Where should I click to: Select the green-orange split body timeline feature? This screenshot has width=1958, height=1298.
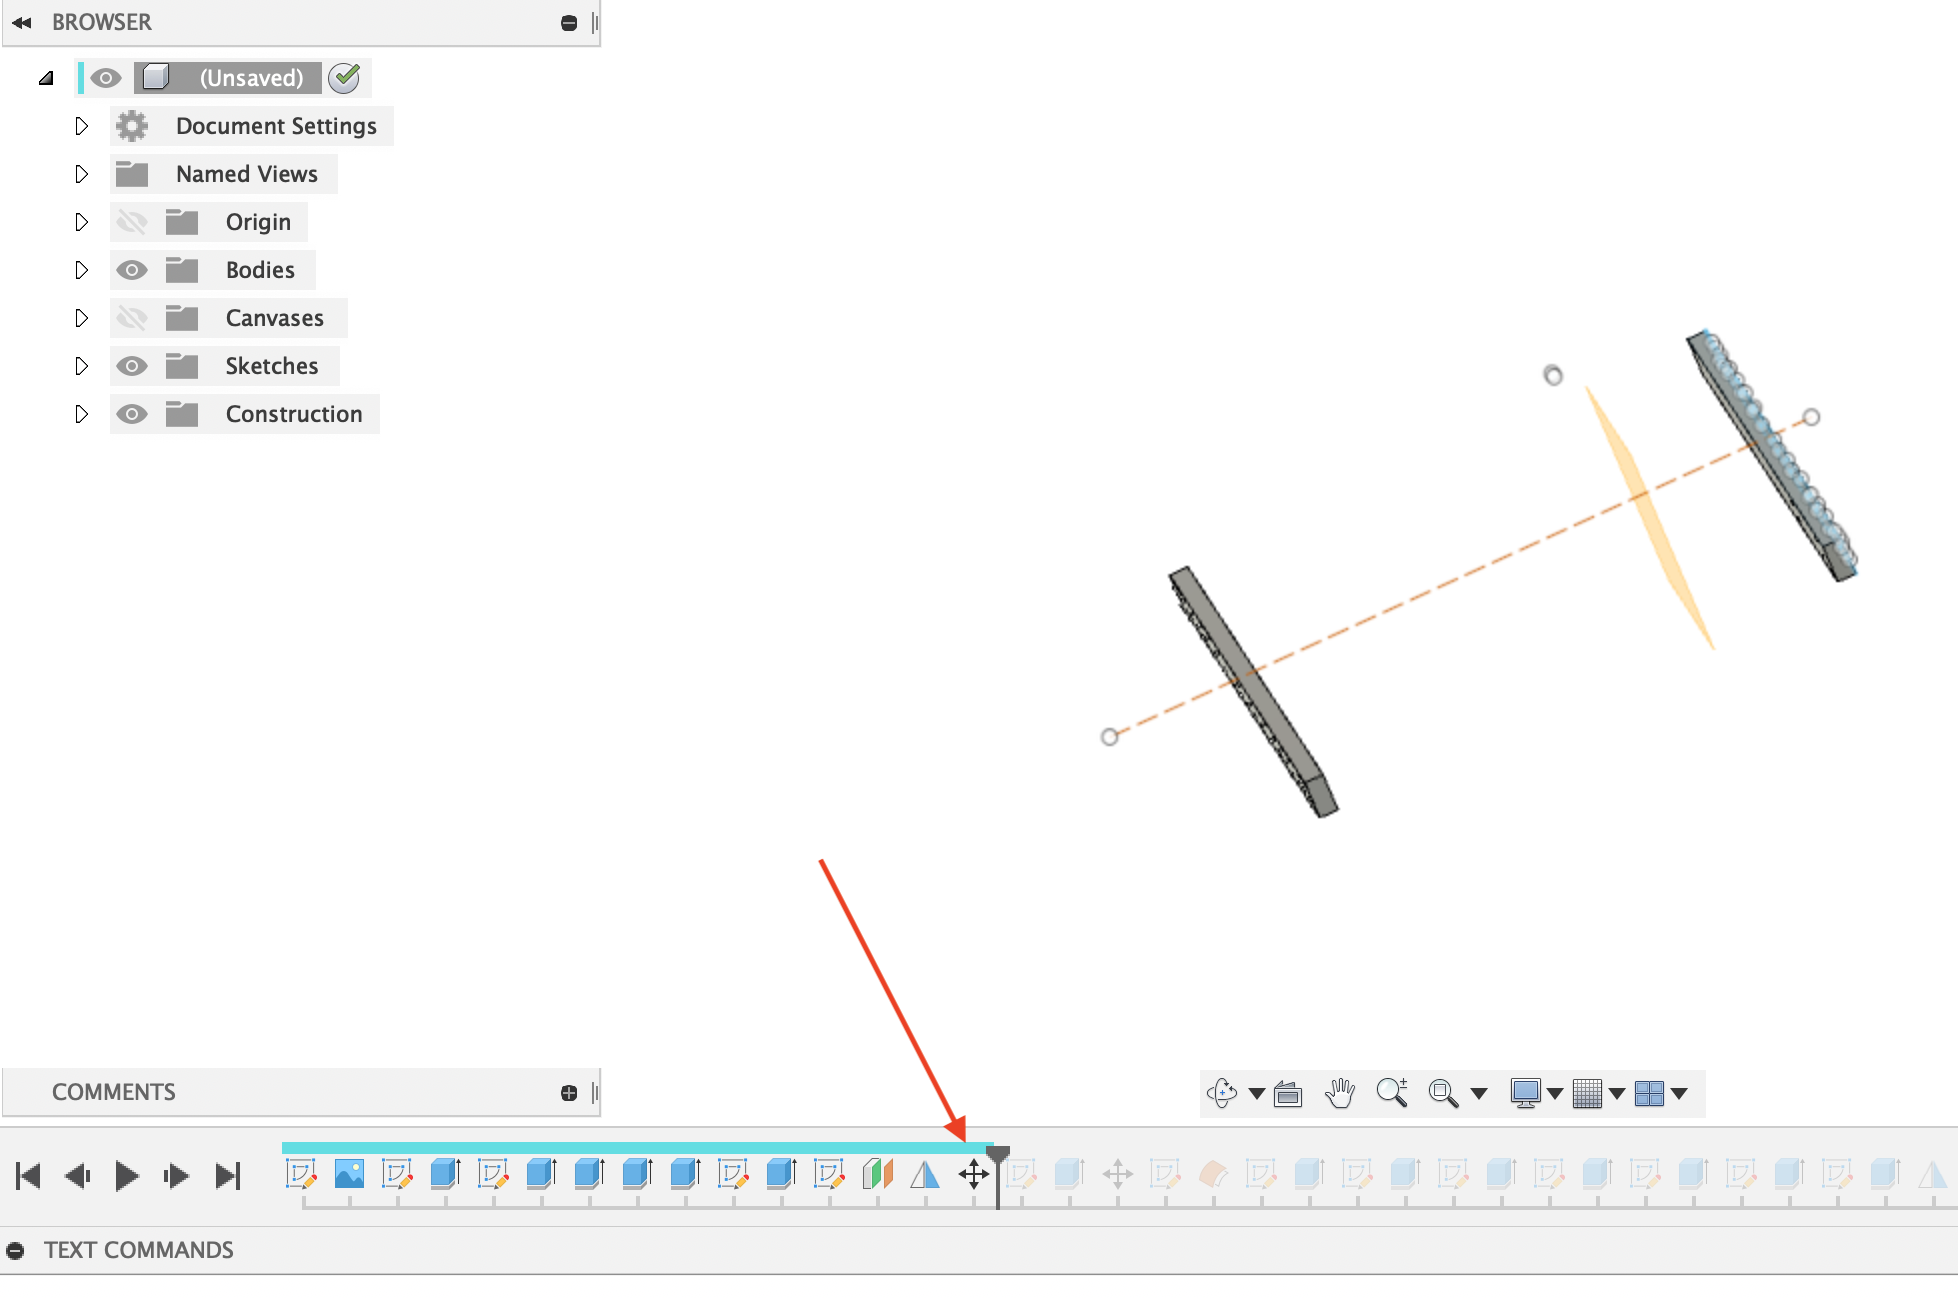pos(877,1174)
